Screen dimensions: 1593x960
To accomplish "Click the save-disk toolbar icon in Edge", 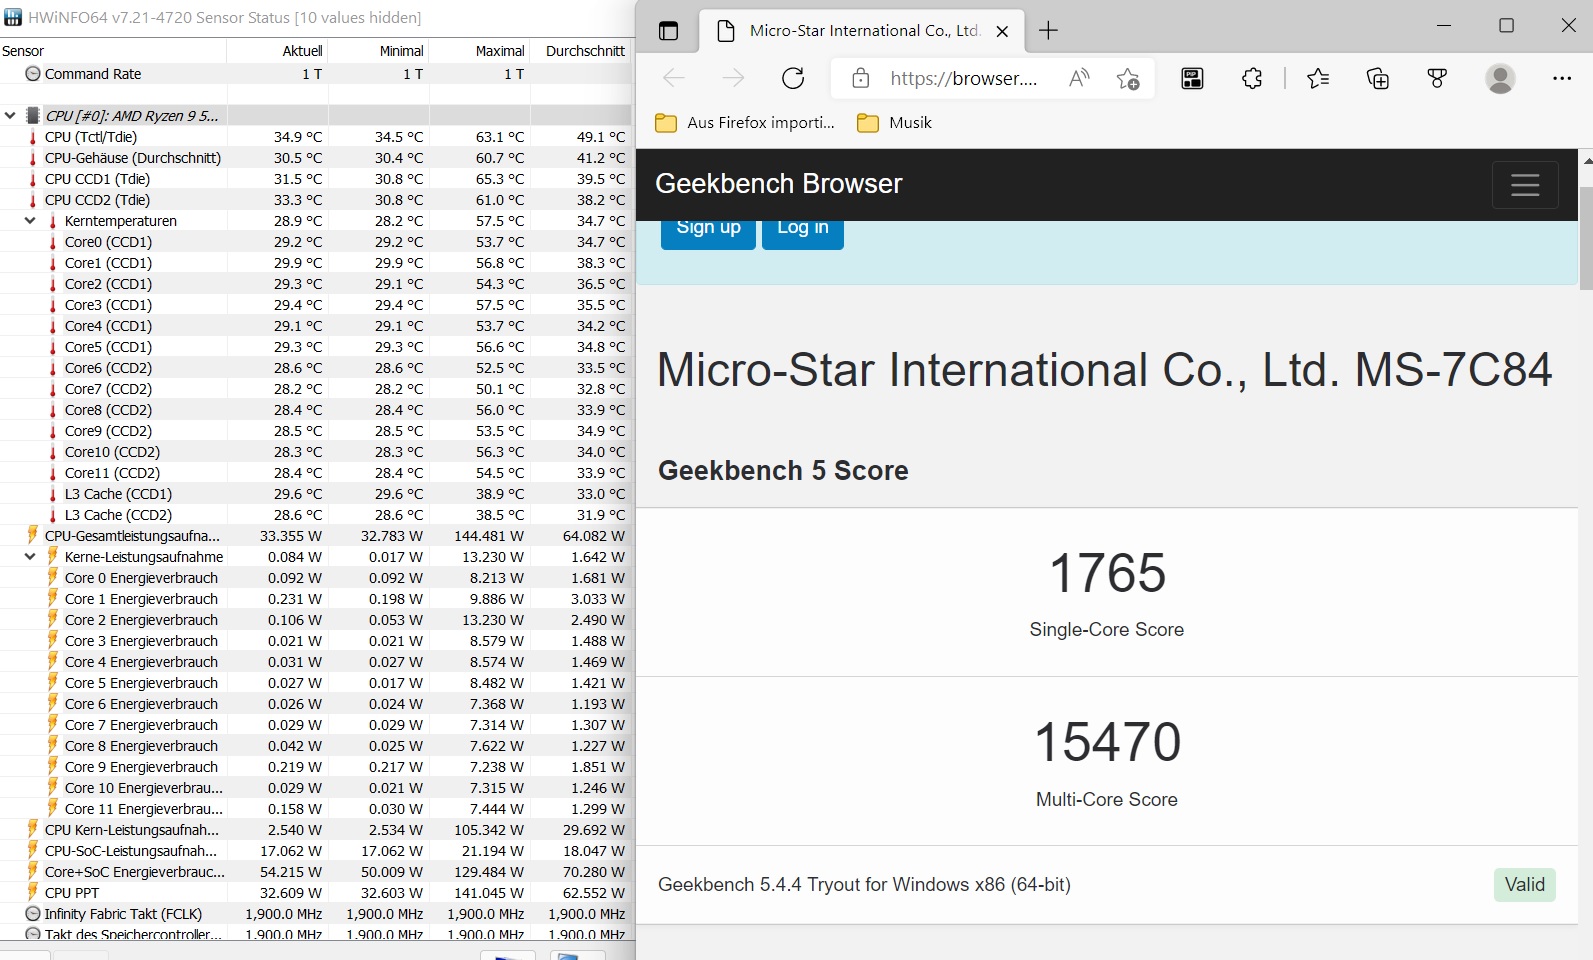I will click(1192, 78).
